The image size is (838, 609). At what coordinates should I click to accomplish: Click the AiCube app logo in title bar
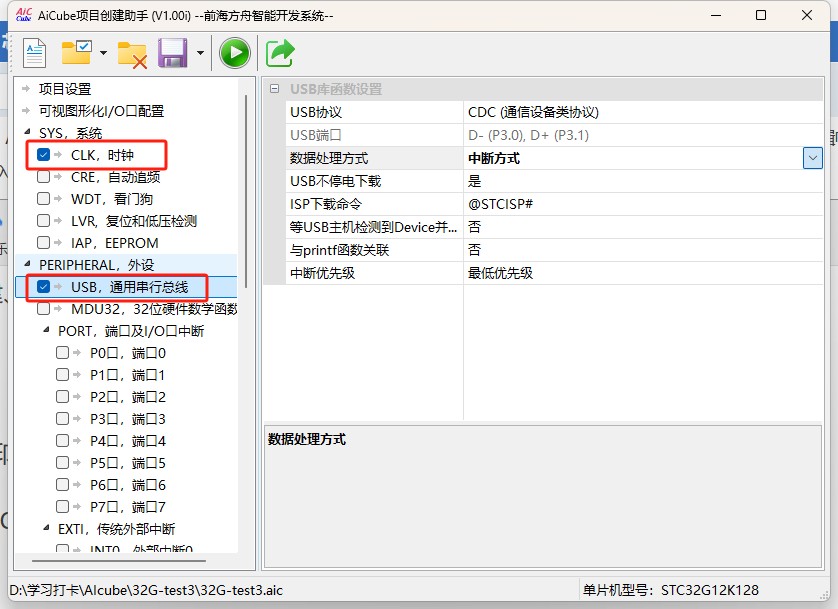point(24,15)
